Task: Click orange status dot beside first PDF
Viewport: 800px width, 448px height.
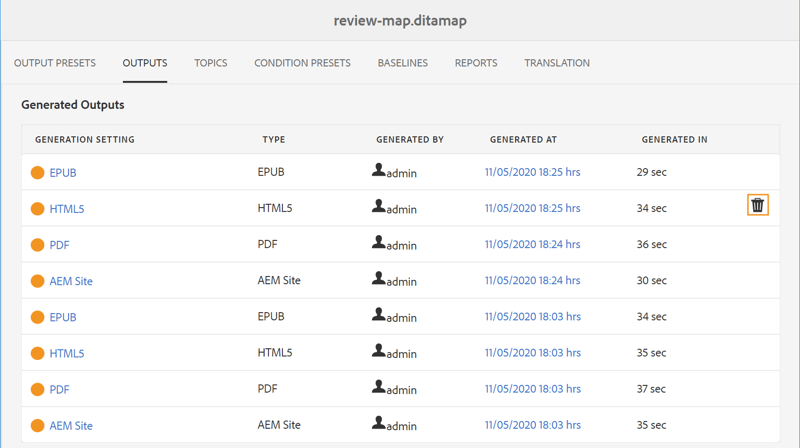Action: tap(37, 245)
